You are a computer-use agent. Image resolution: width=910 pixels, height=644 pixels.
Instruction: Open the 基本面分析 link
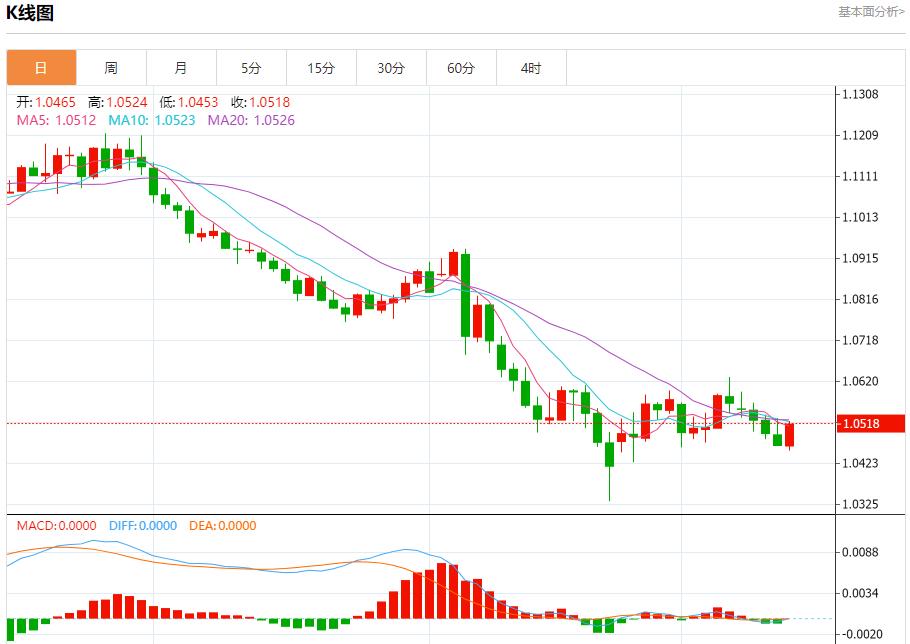[870, 12]
